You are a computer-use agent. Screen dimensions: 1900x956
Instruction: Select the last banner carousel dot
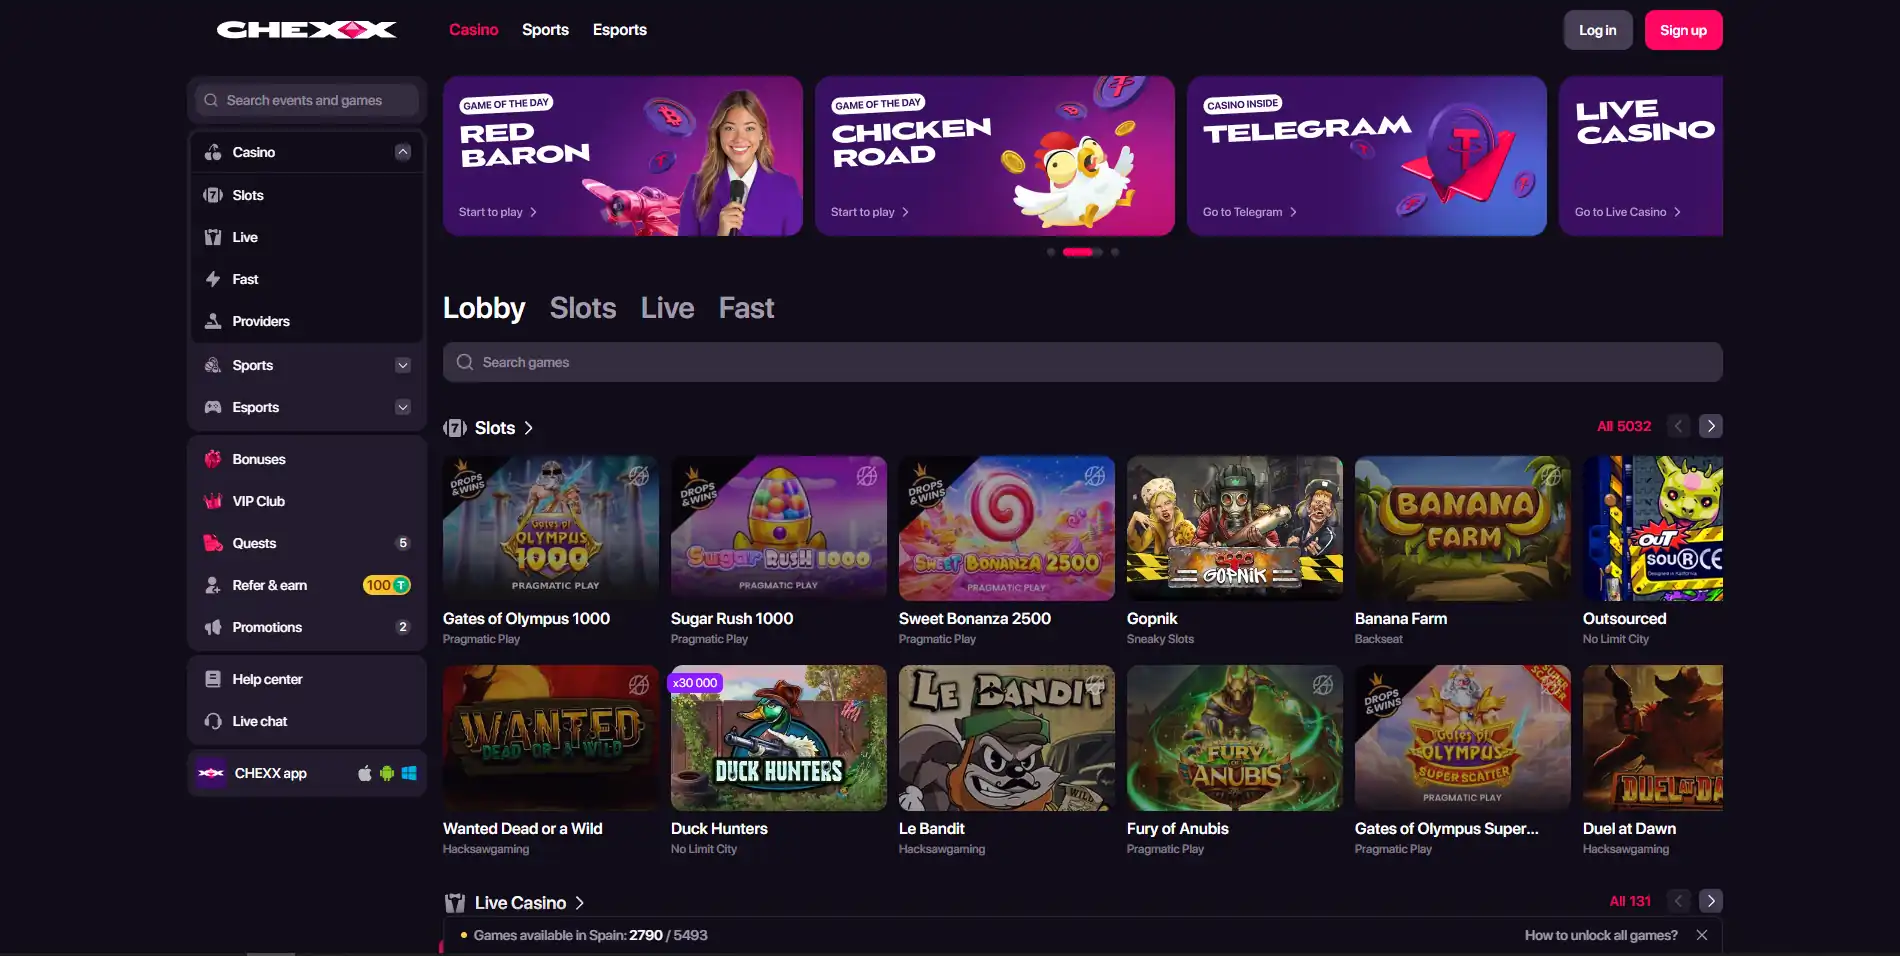tap(1115, 252)
